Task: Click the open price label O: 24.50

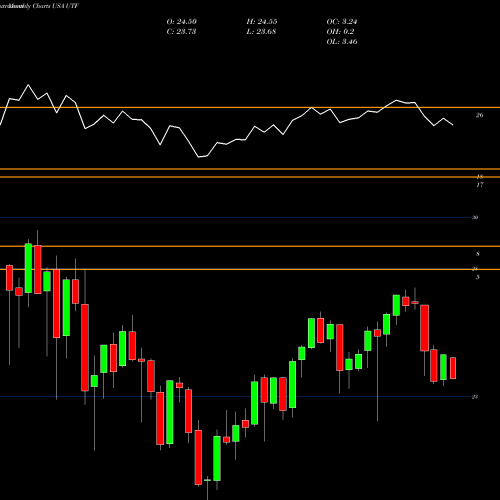Action: (x=182, y=22)
